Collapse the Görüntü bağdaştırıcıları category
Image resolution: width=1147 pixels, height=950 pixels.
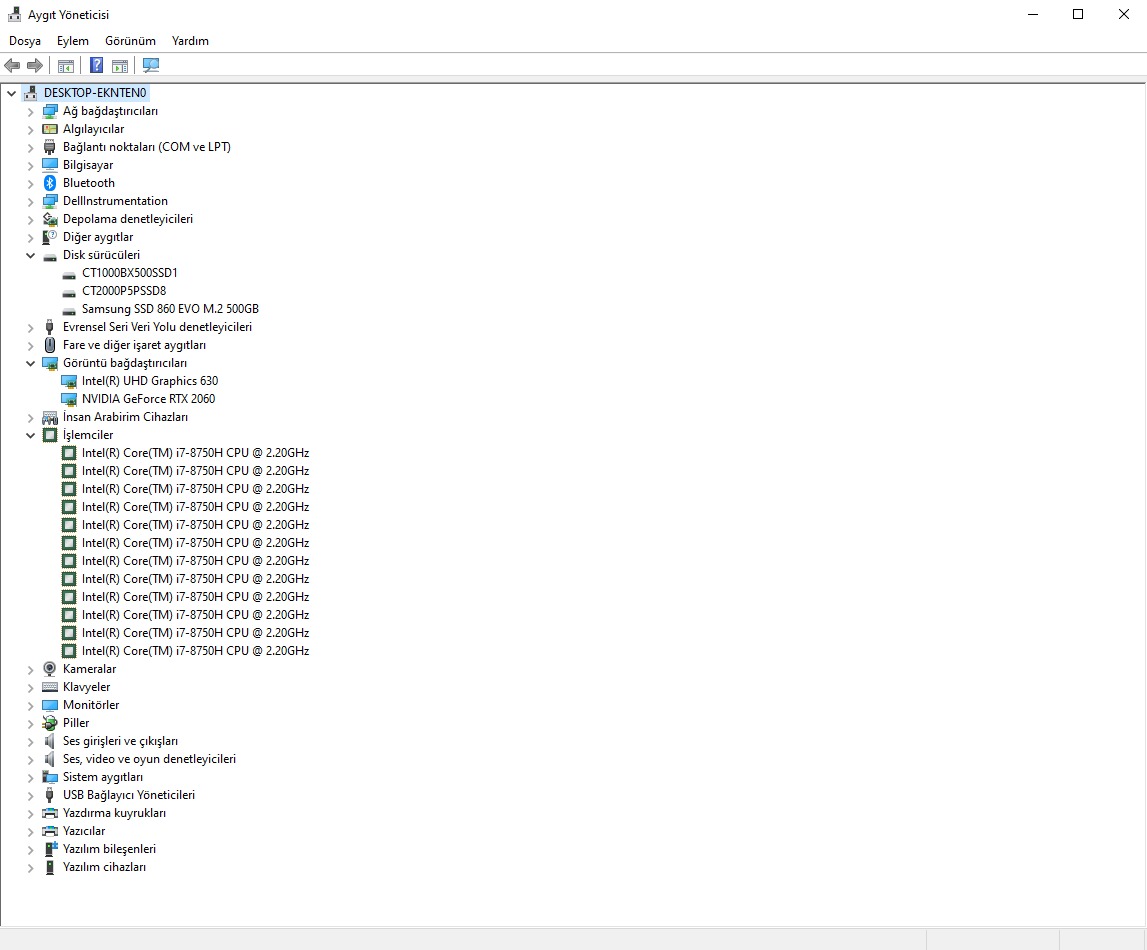point(30,363)
